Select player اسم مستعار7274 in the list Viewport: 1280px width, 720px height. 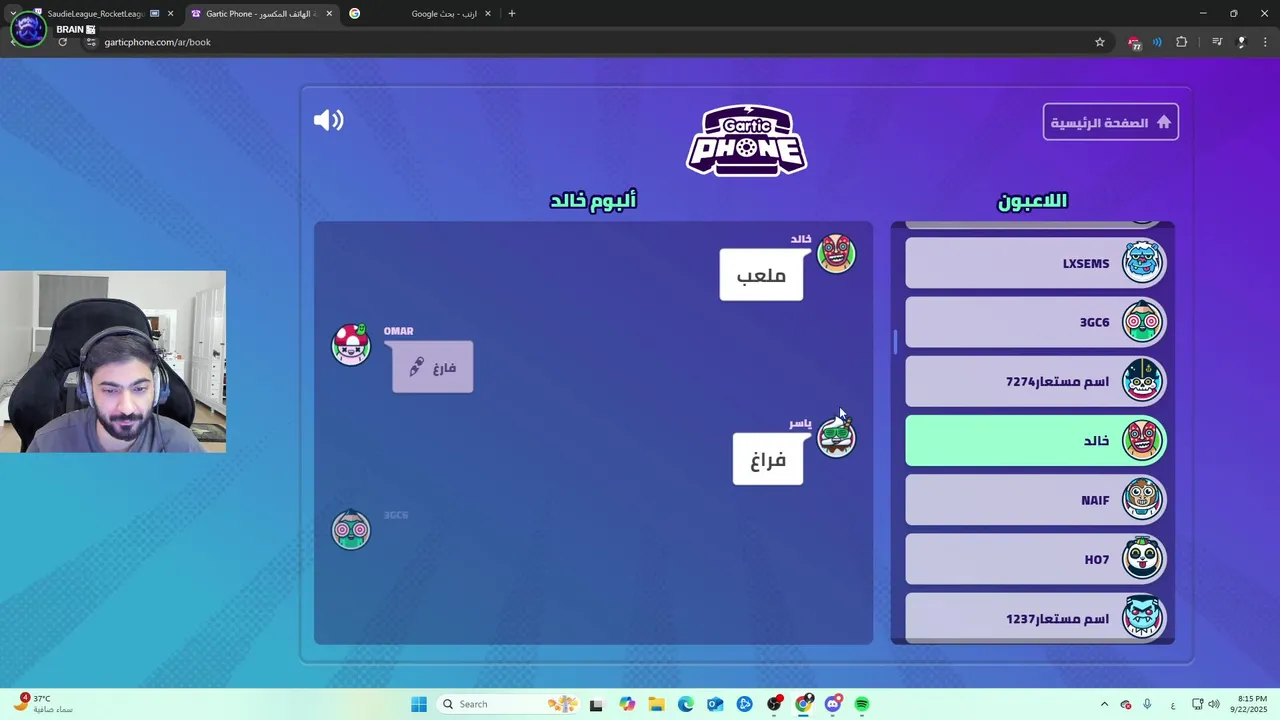[1035, 381]
